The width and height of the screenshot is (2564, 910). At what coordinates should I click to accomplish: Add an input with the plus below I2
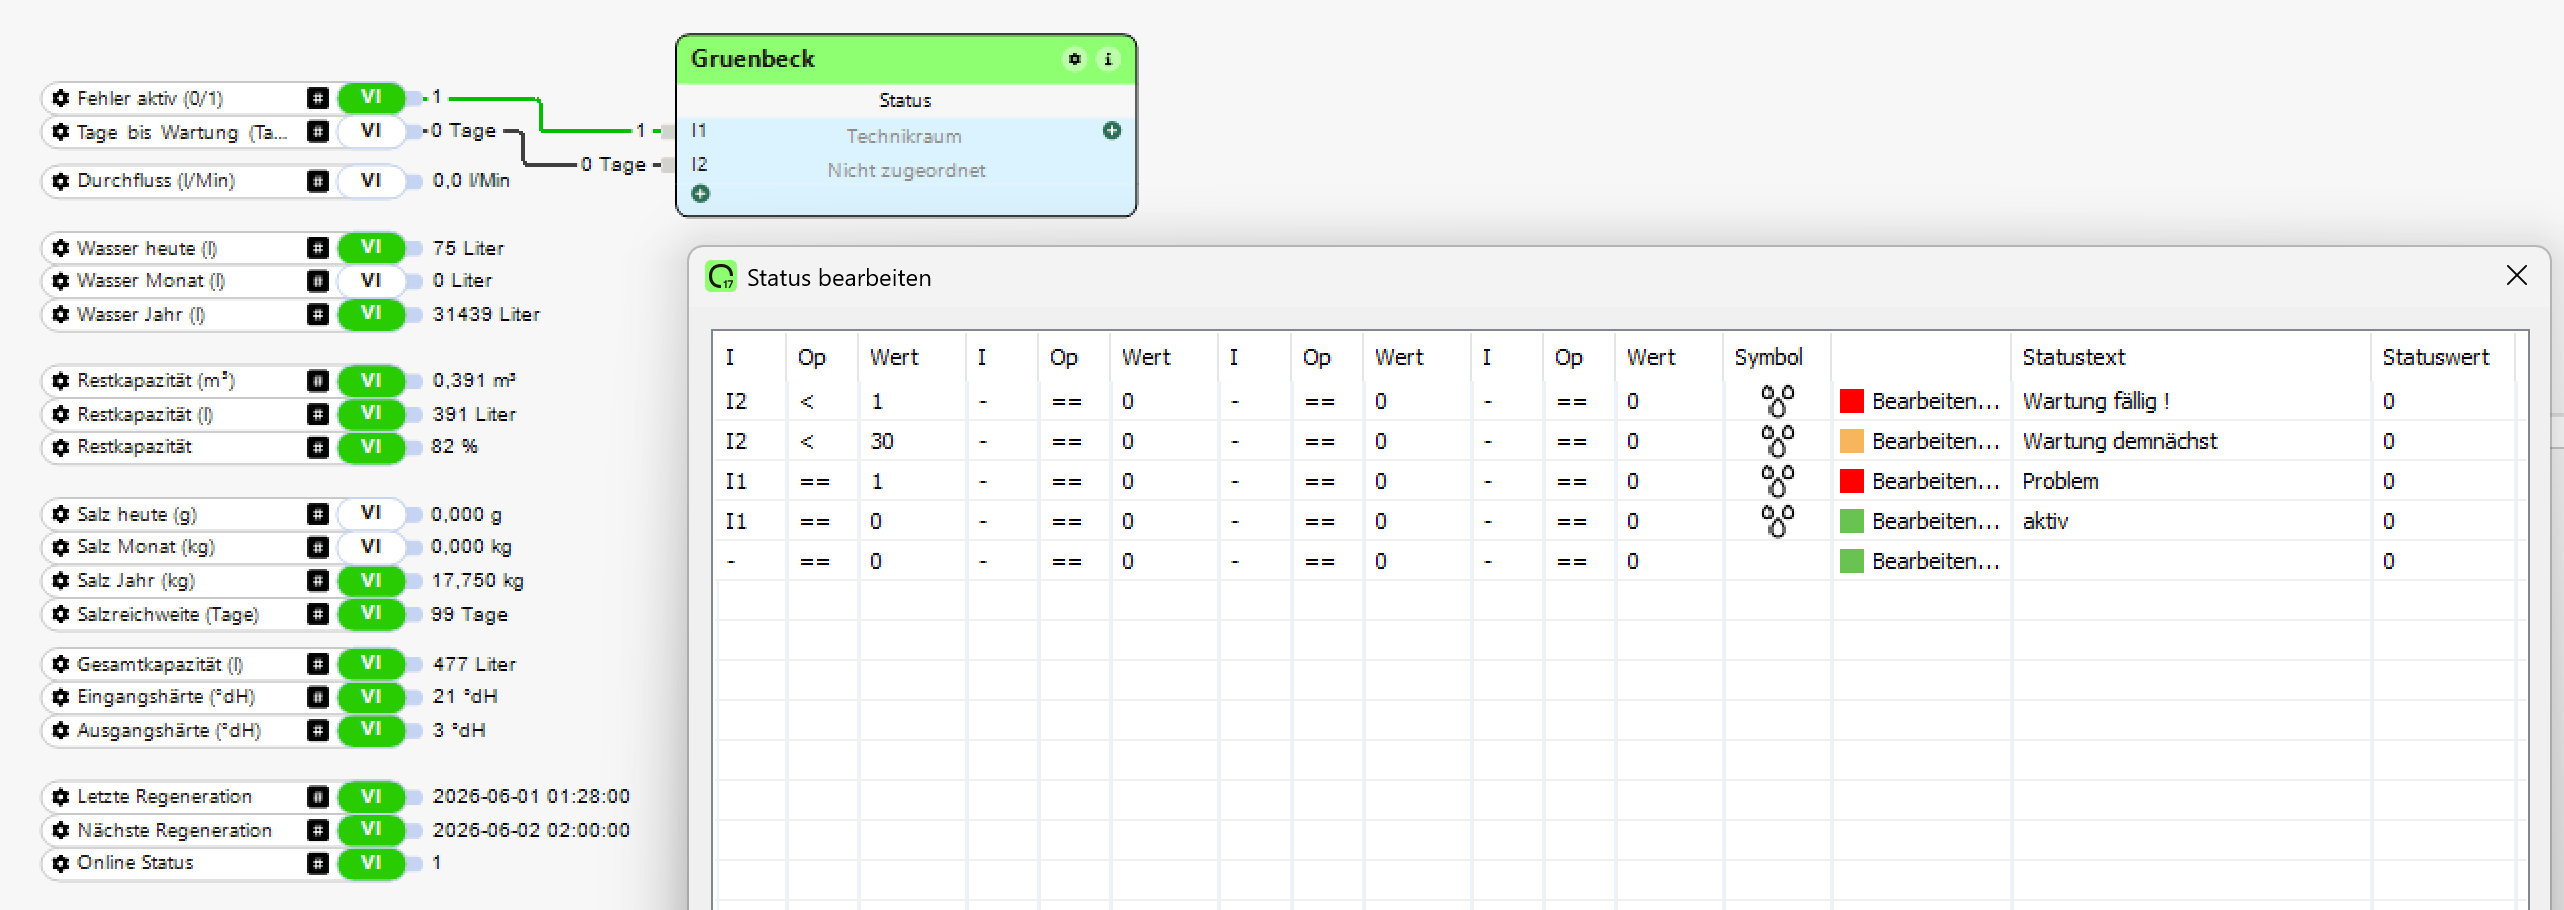click(x=700, y=194)
